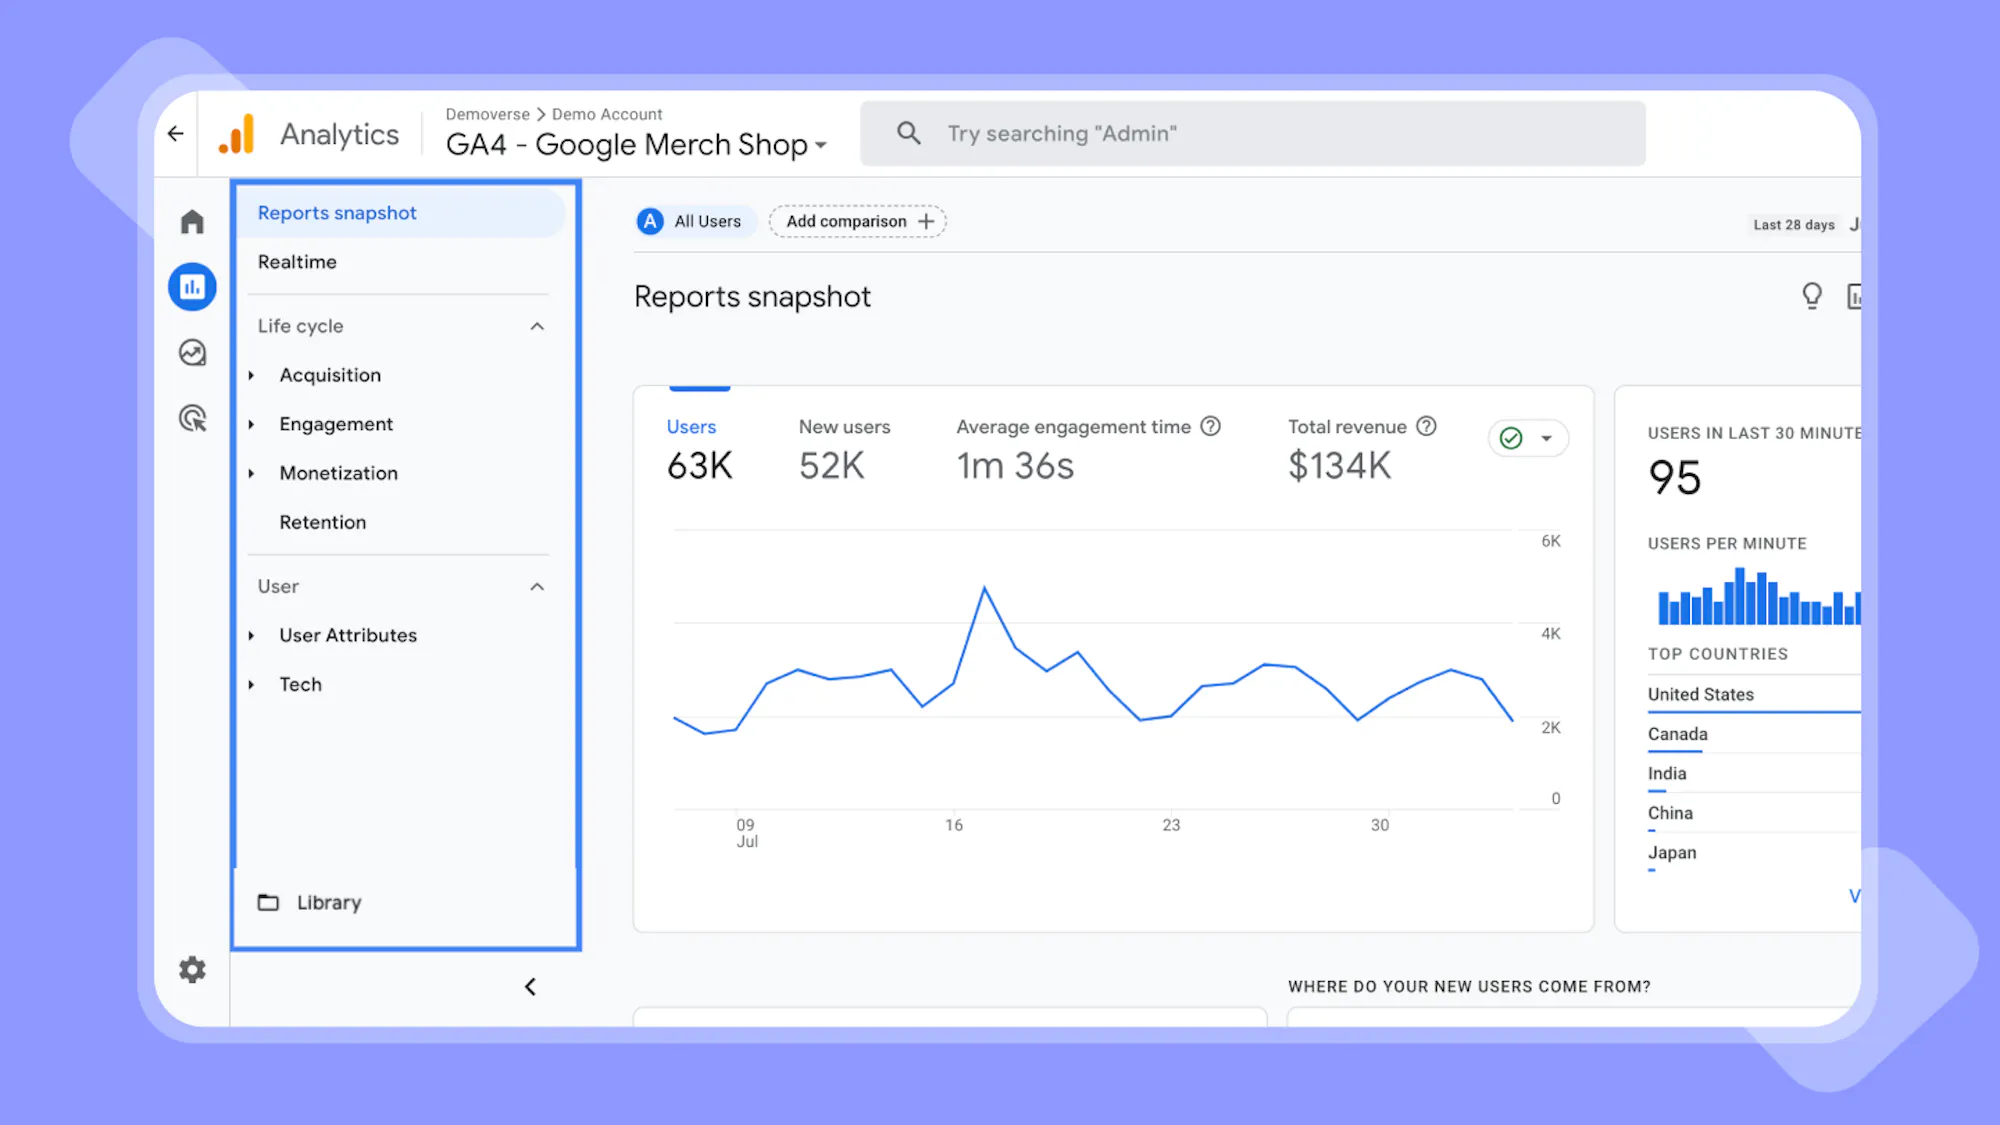Click the back arrow beside Analytics logo
Viewport: 2000px width, 1125px height.
[x=176, y=133]
